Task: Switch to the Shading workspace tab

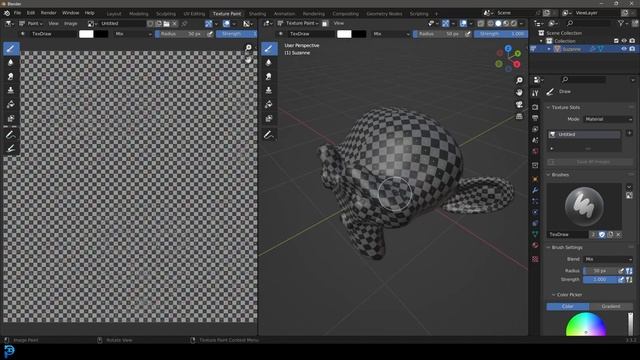Action: (x=257, y=13)
